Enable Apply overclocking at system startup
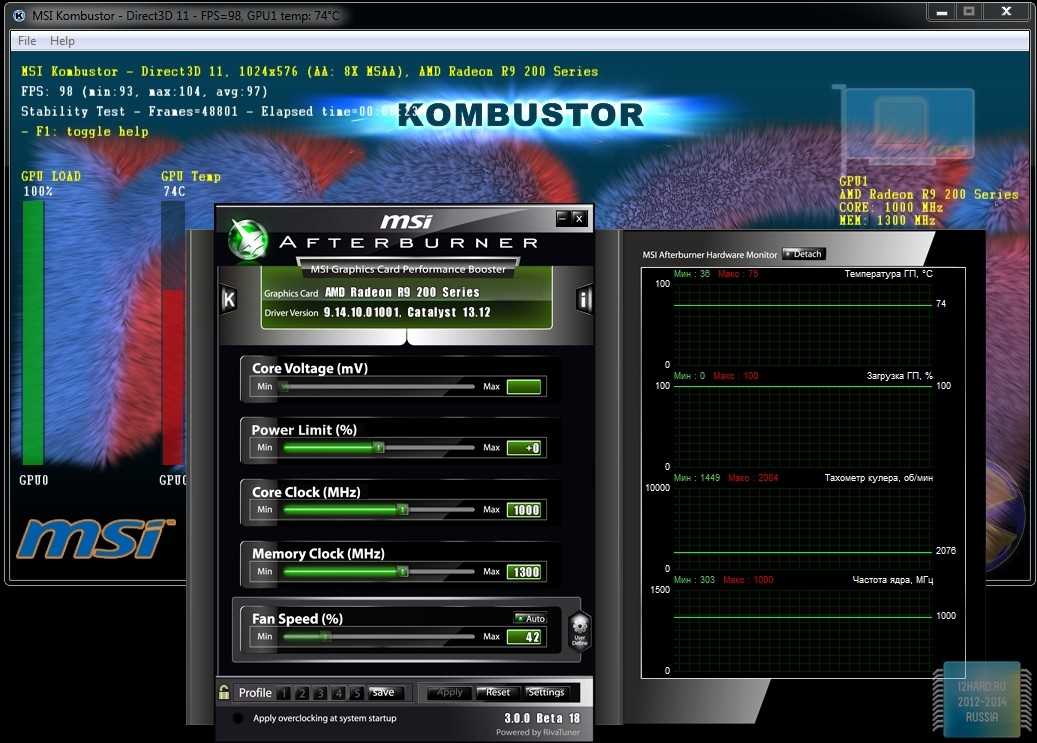Viewport: 1037px width, 743px height. pyautogui.click(x=238, y=718)
